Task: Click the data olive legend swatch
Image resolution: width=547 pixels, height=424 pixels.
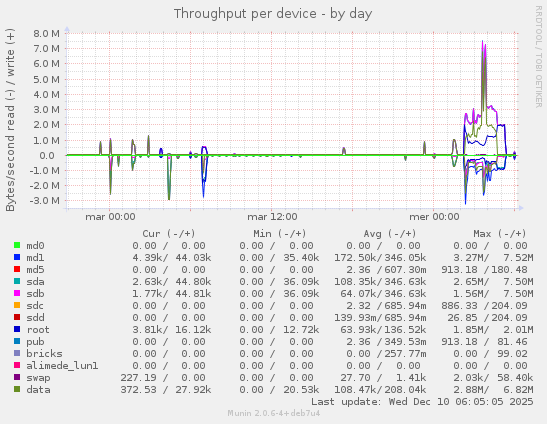Action: [x=17, y=389]
